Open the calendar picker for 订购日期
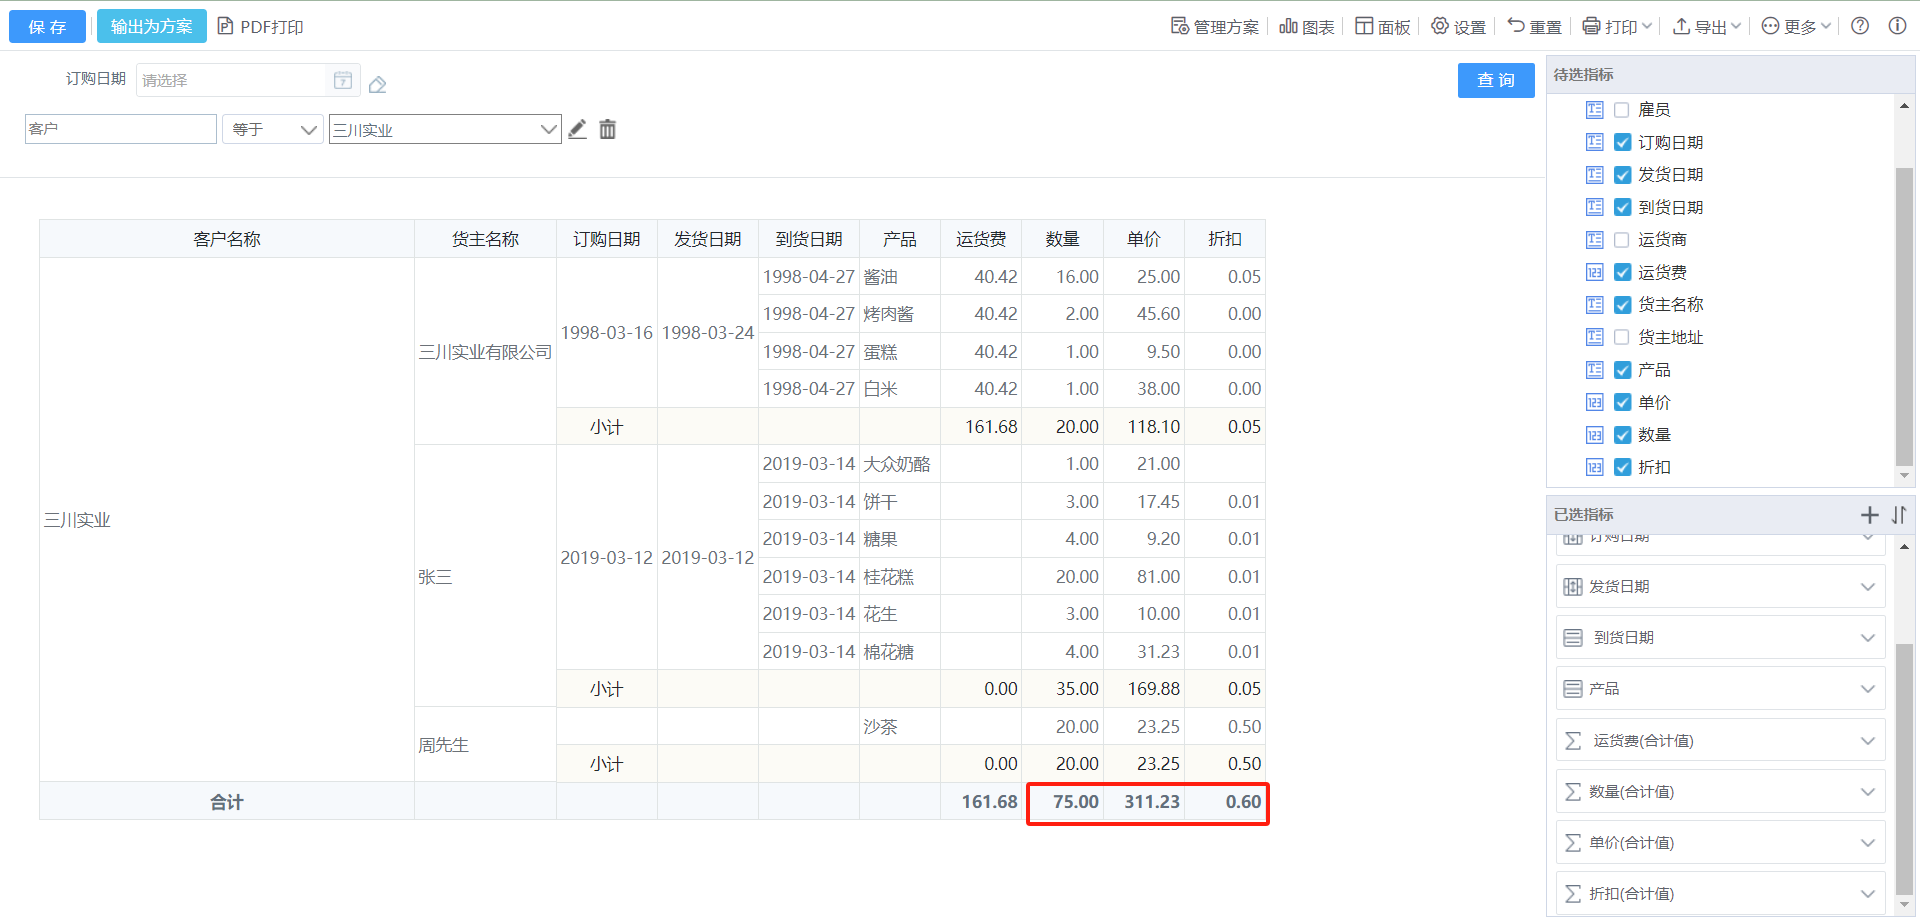 click(342, 80)
